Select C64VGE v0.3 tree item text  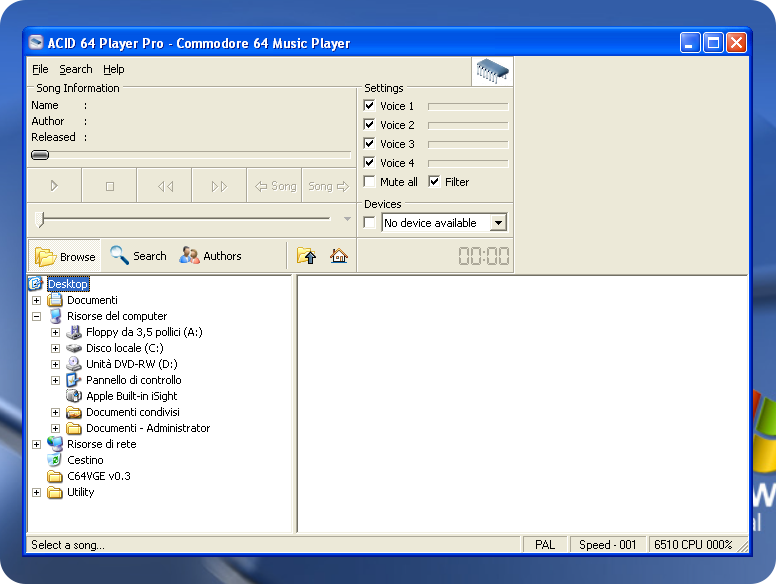99,476
